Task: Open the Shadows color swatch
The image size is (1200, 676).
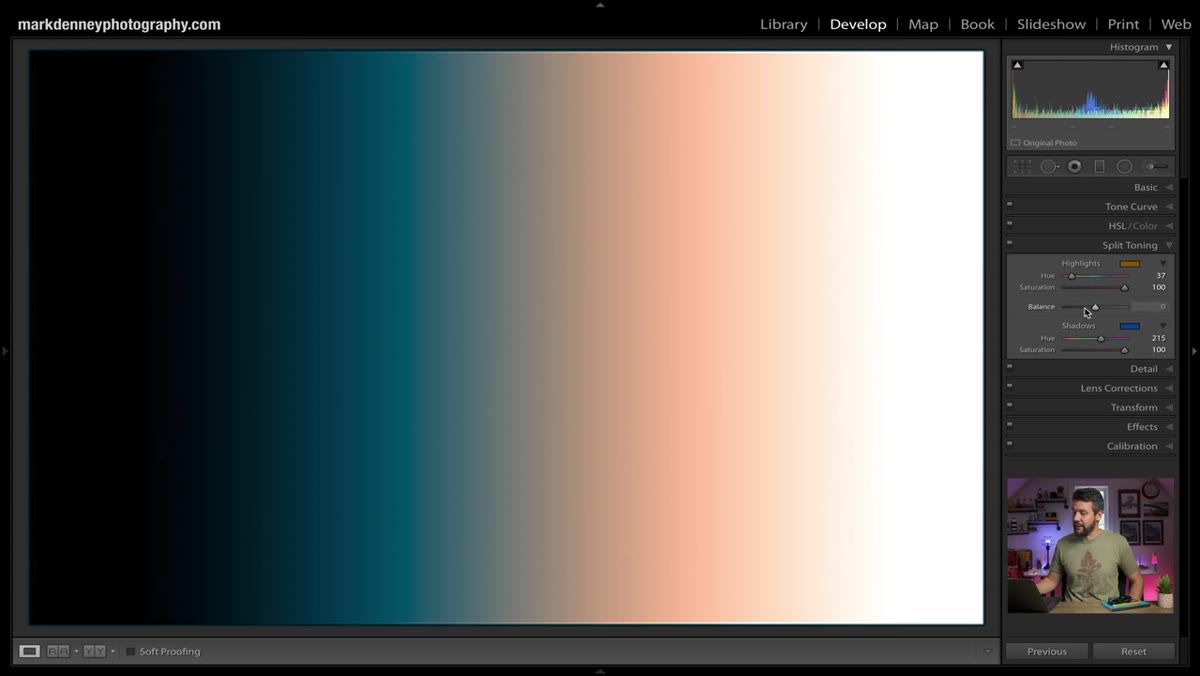Action: 1129,326
